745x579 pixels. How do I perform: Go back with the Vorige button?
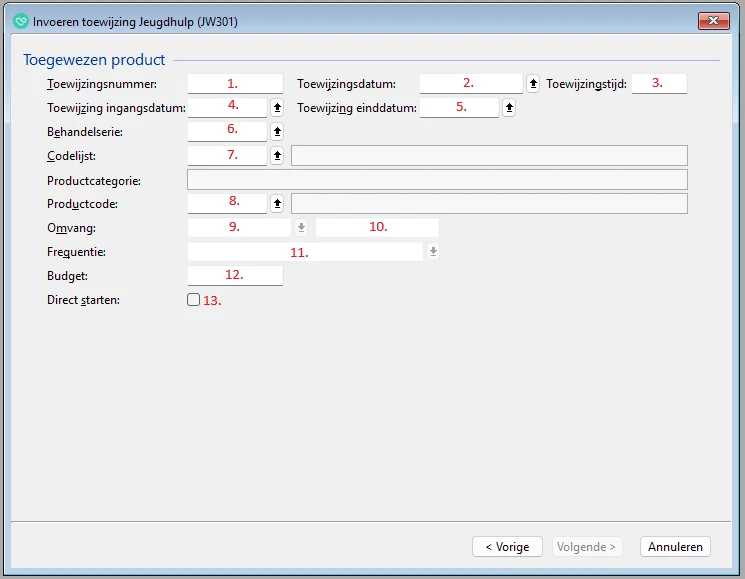tap(507, 547)
